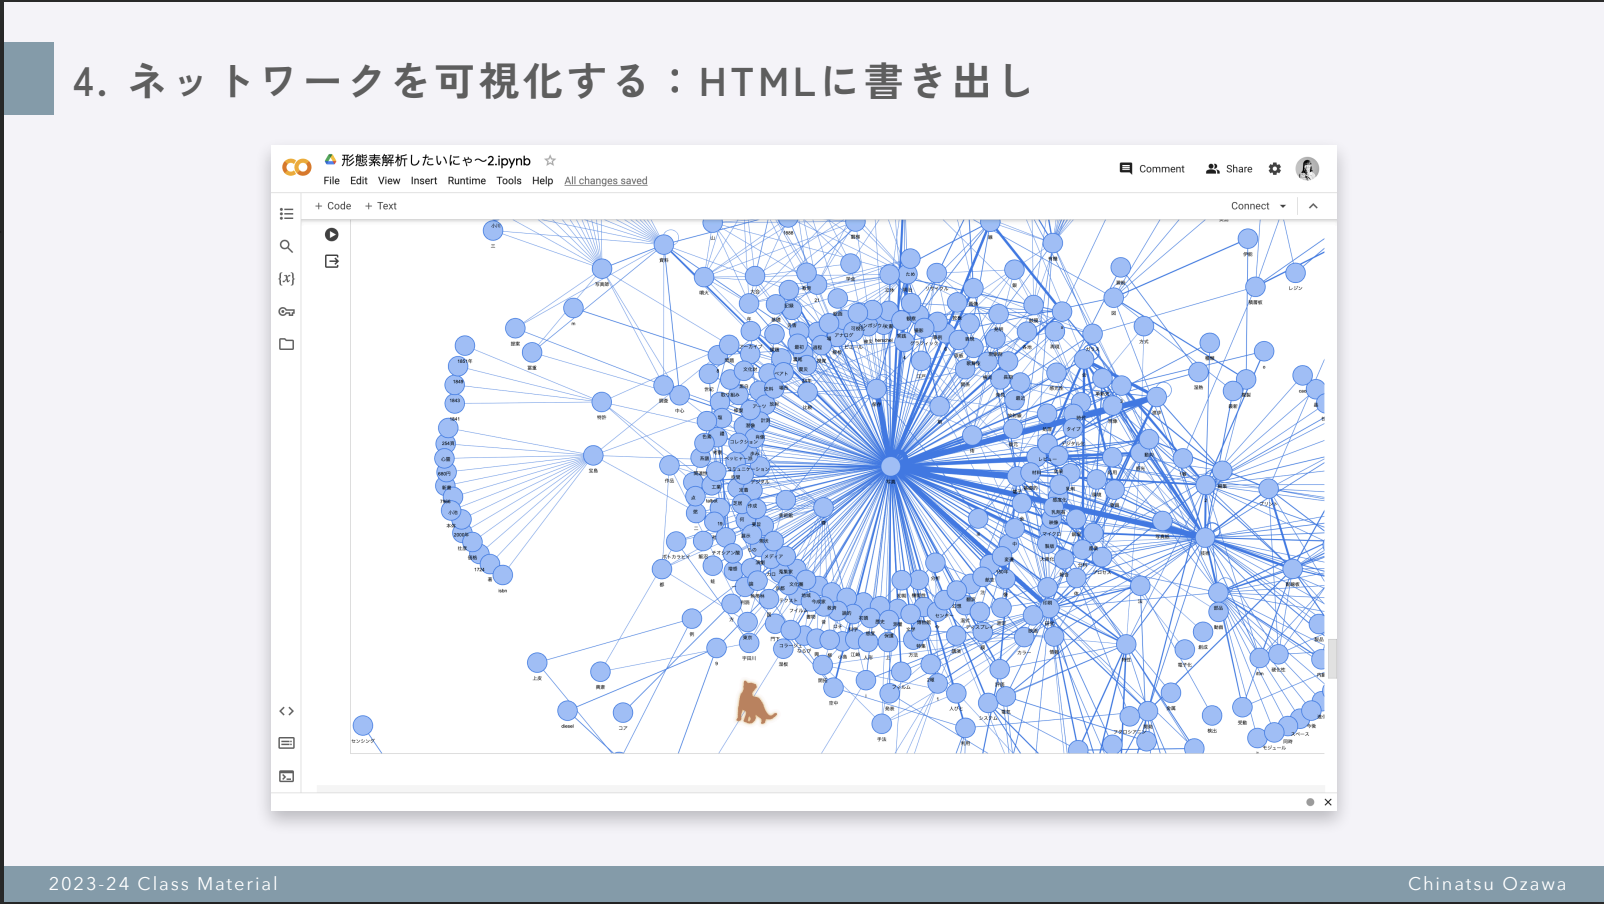Open the table of contents sidebar icon
The width and height of the screenshot is (1604, 904).
[x=287, y=214]
